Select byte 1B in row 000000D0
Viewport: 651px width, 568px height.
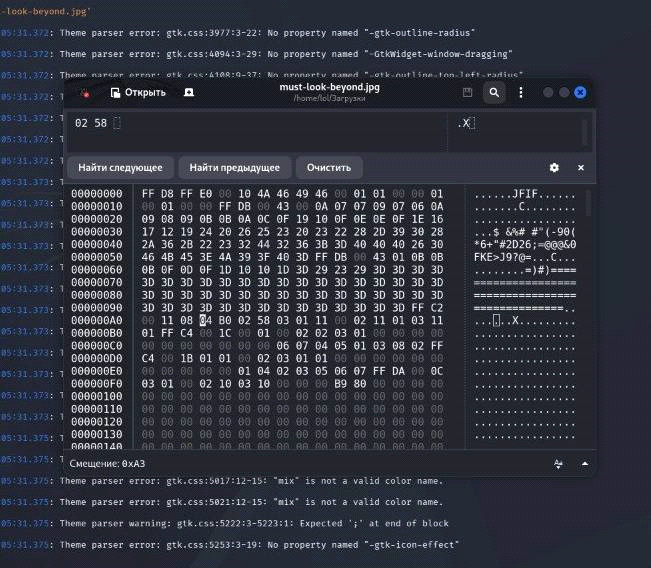tap(186, 358)
